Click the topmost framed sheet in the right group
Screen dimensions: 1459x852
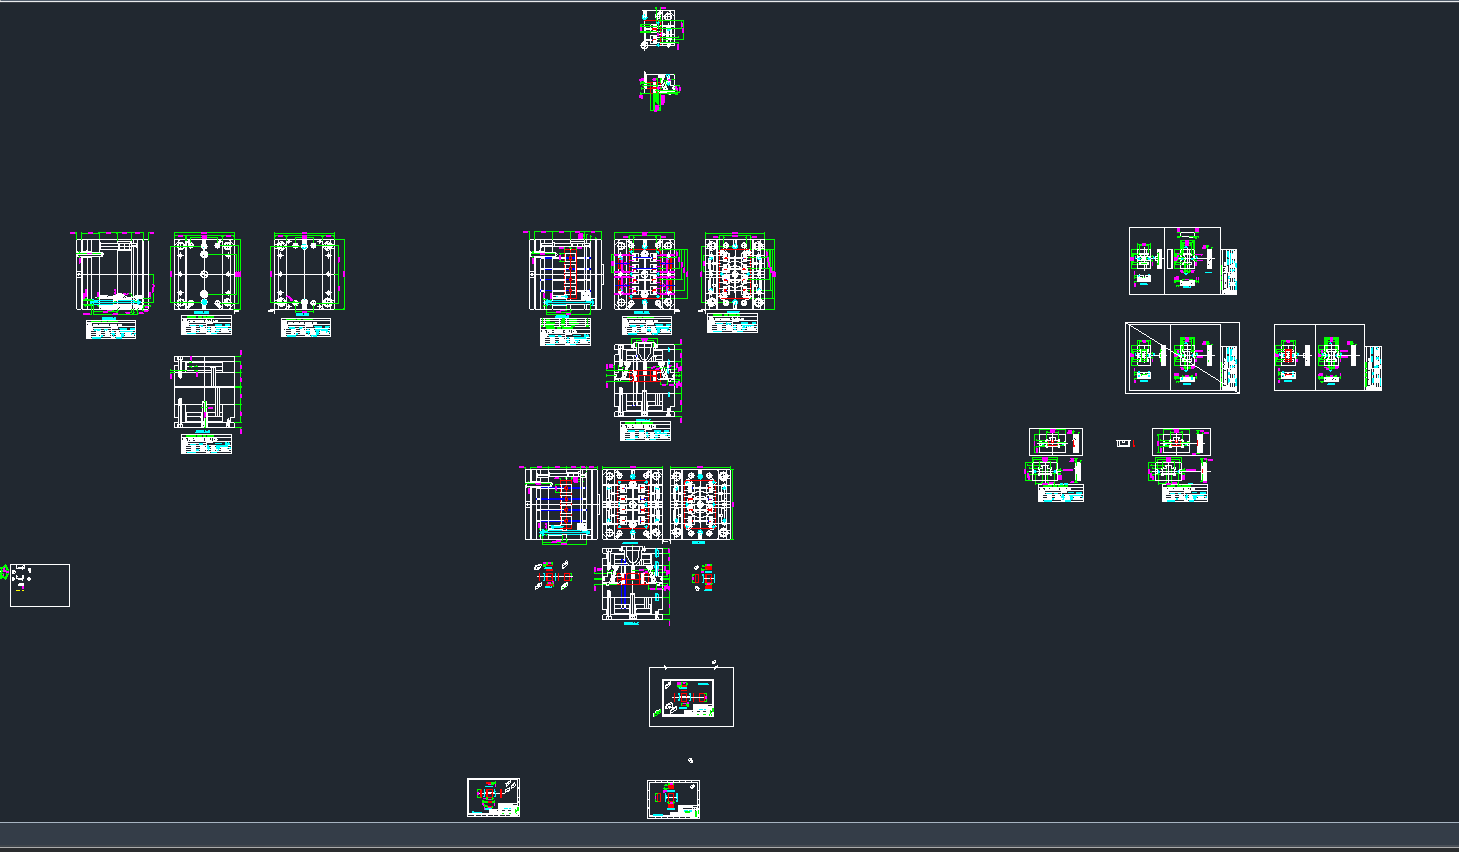1175,261
